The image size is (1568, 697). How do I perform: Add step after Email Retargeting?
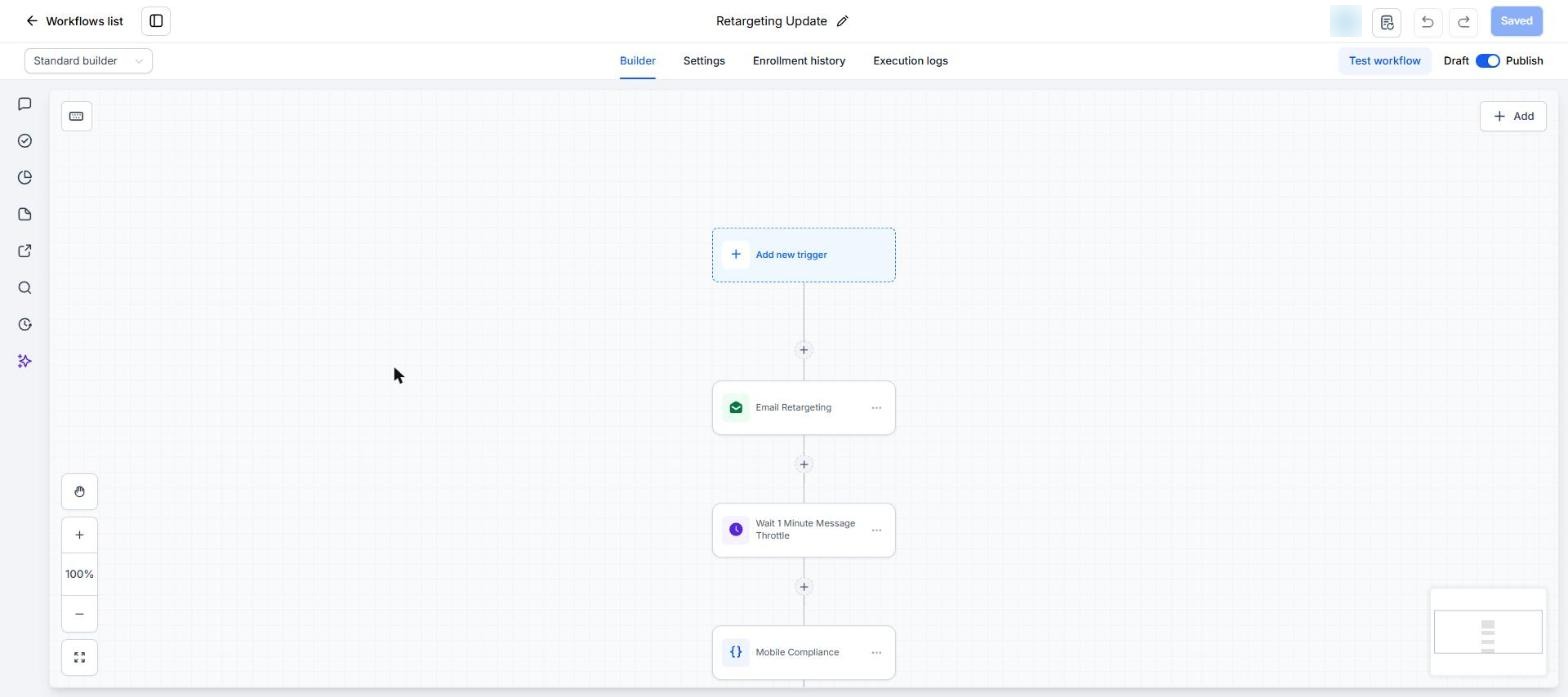803,464
